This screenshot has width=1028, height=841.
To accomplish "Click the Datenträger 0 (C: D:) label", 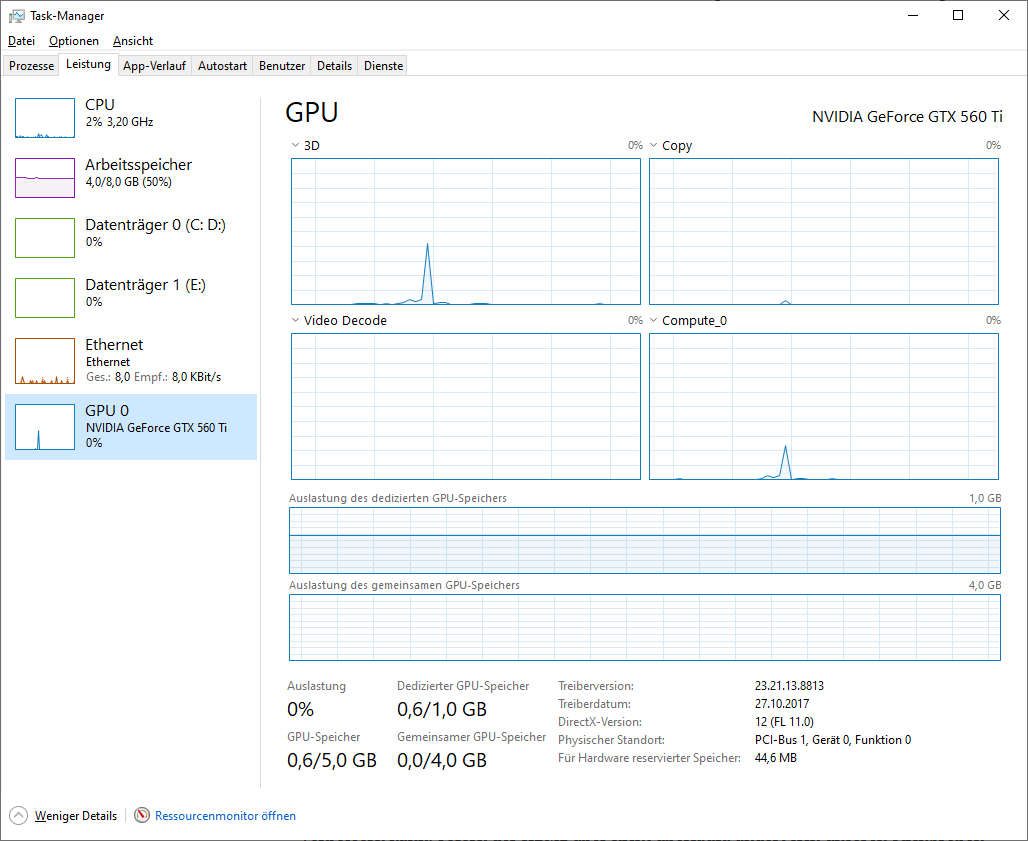I will 155,225.
